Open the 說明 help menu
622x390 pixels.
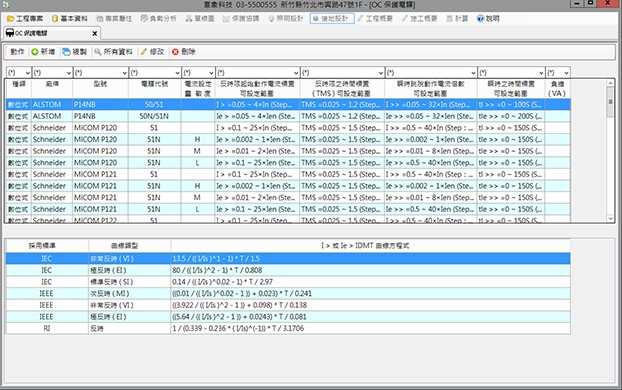[488, 19]
